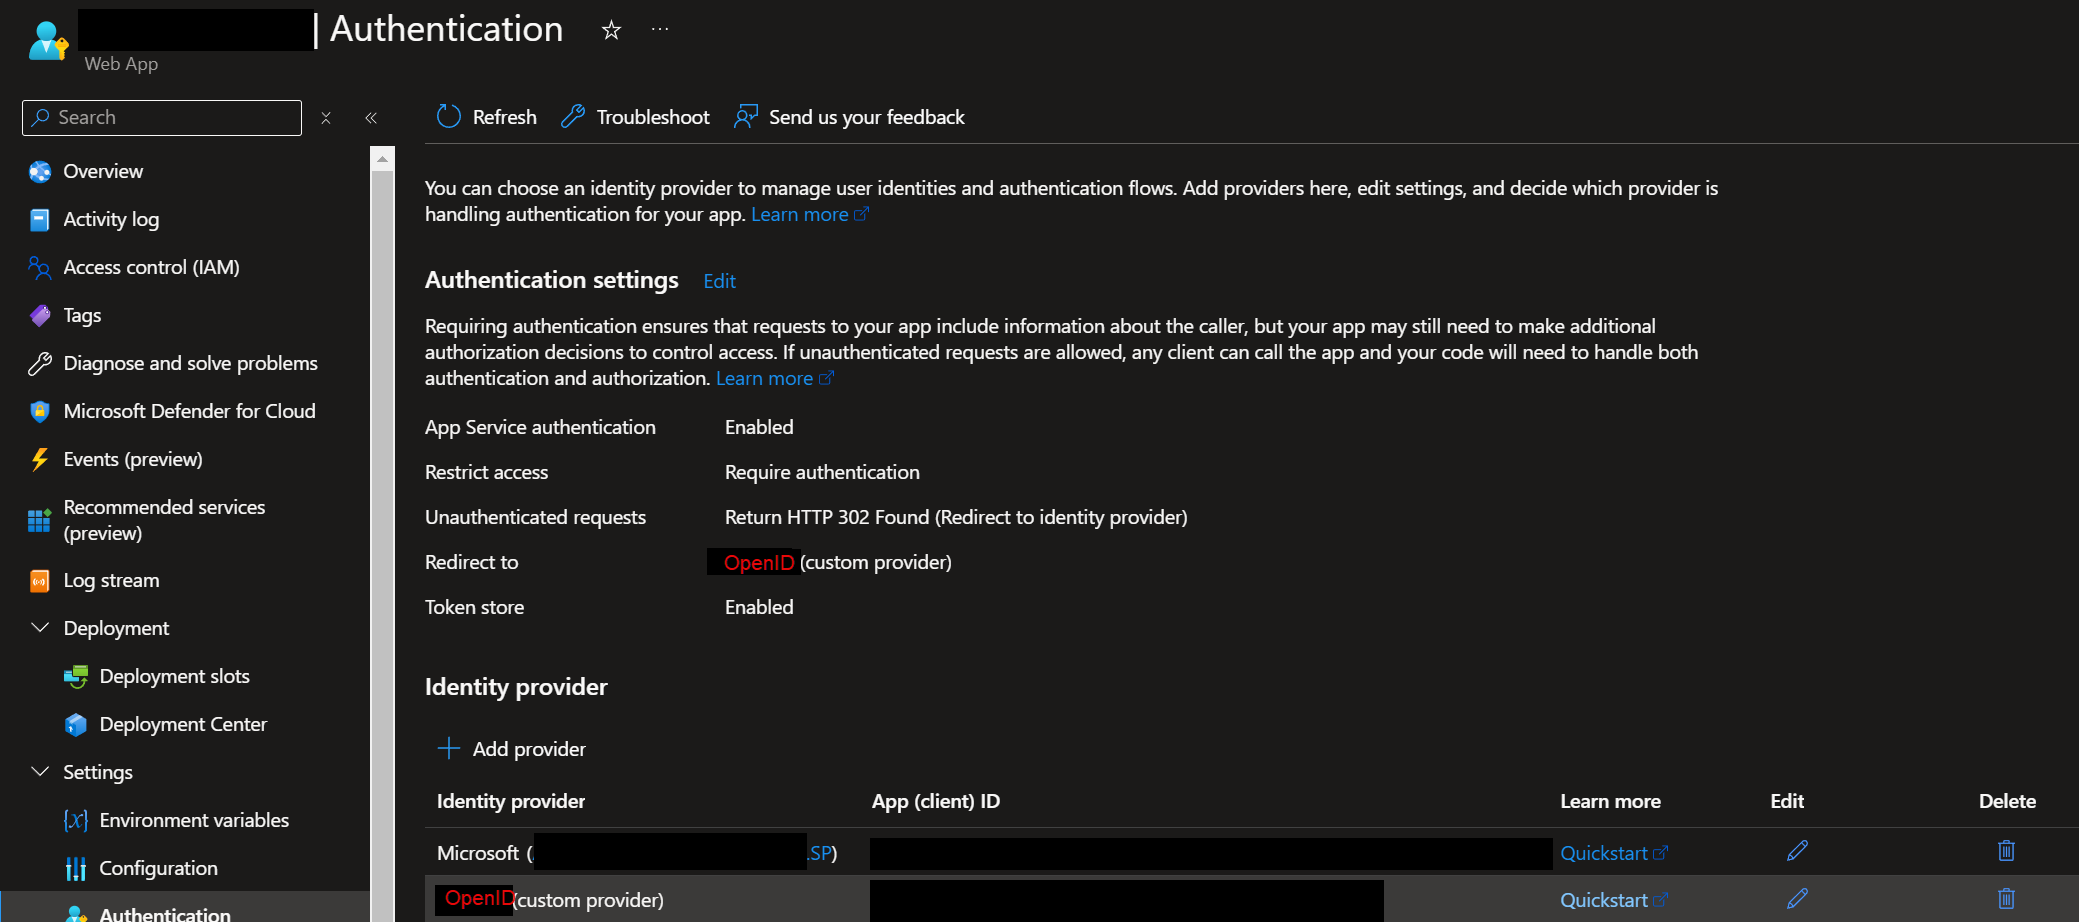Click the Deployment Center cube icon
The image size is (2079, 922).
(x=76, y=725)
